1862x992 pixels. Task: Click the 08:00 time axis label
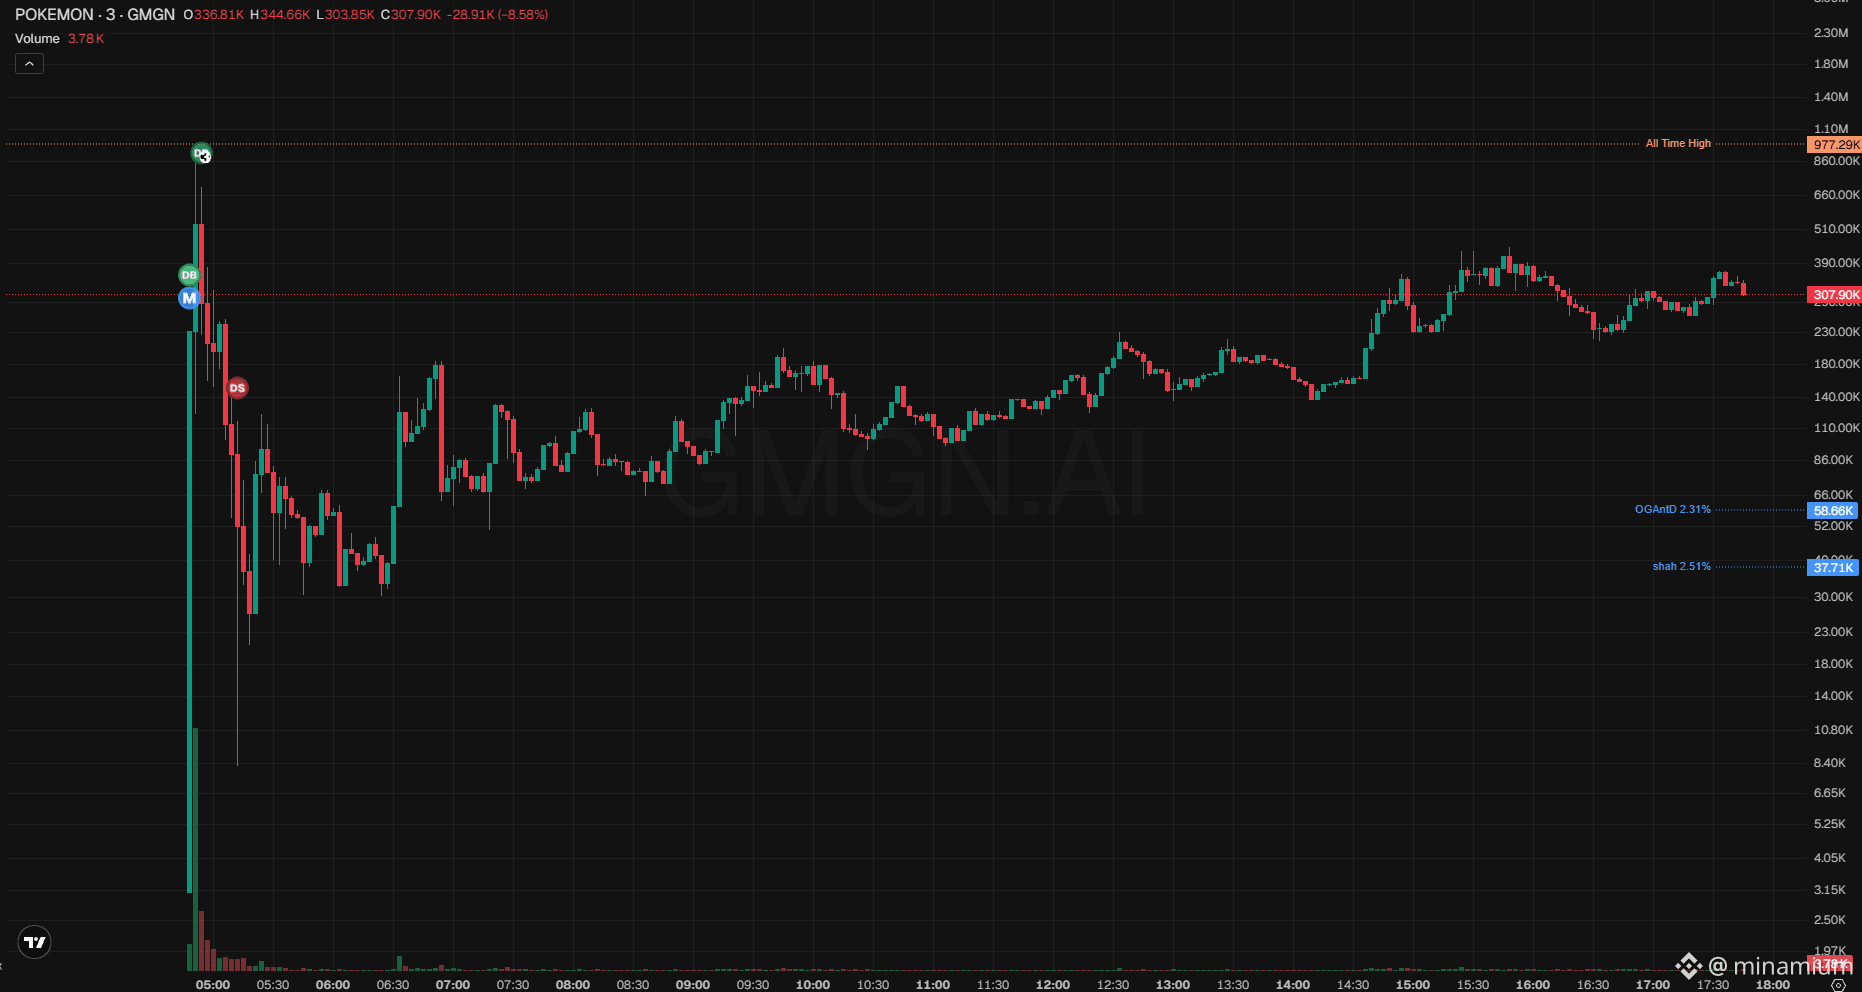pos(573,985)
